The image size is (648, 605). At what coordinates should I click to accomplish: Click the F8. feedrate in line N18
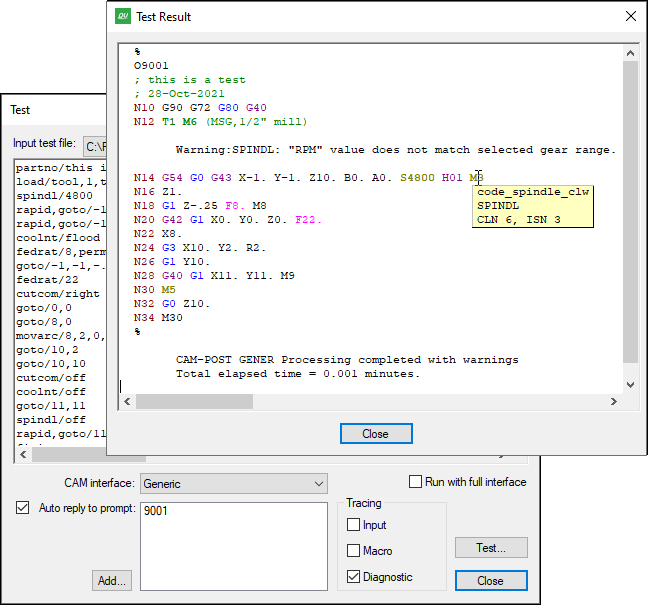235,206
